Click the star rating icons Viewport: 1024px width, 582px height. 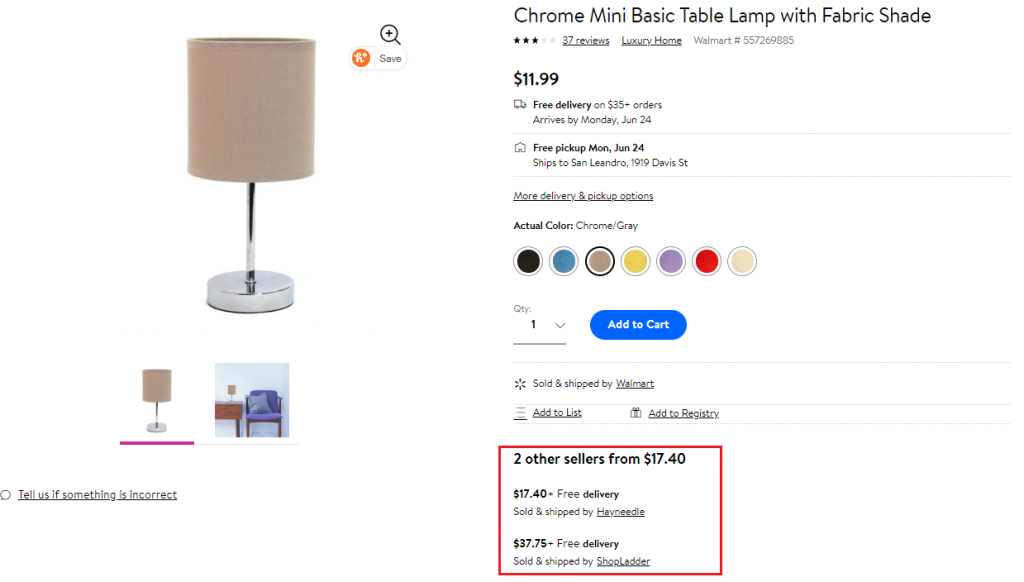[x=534, y=41]
